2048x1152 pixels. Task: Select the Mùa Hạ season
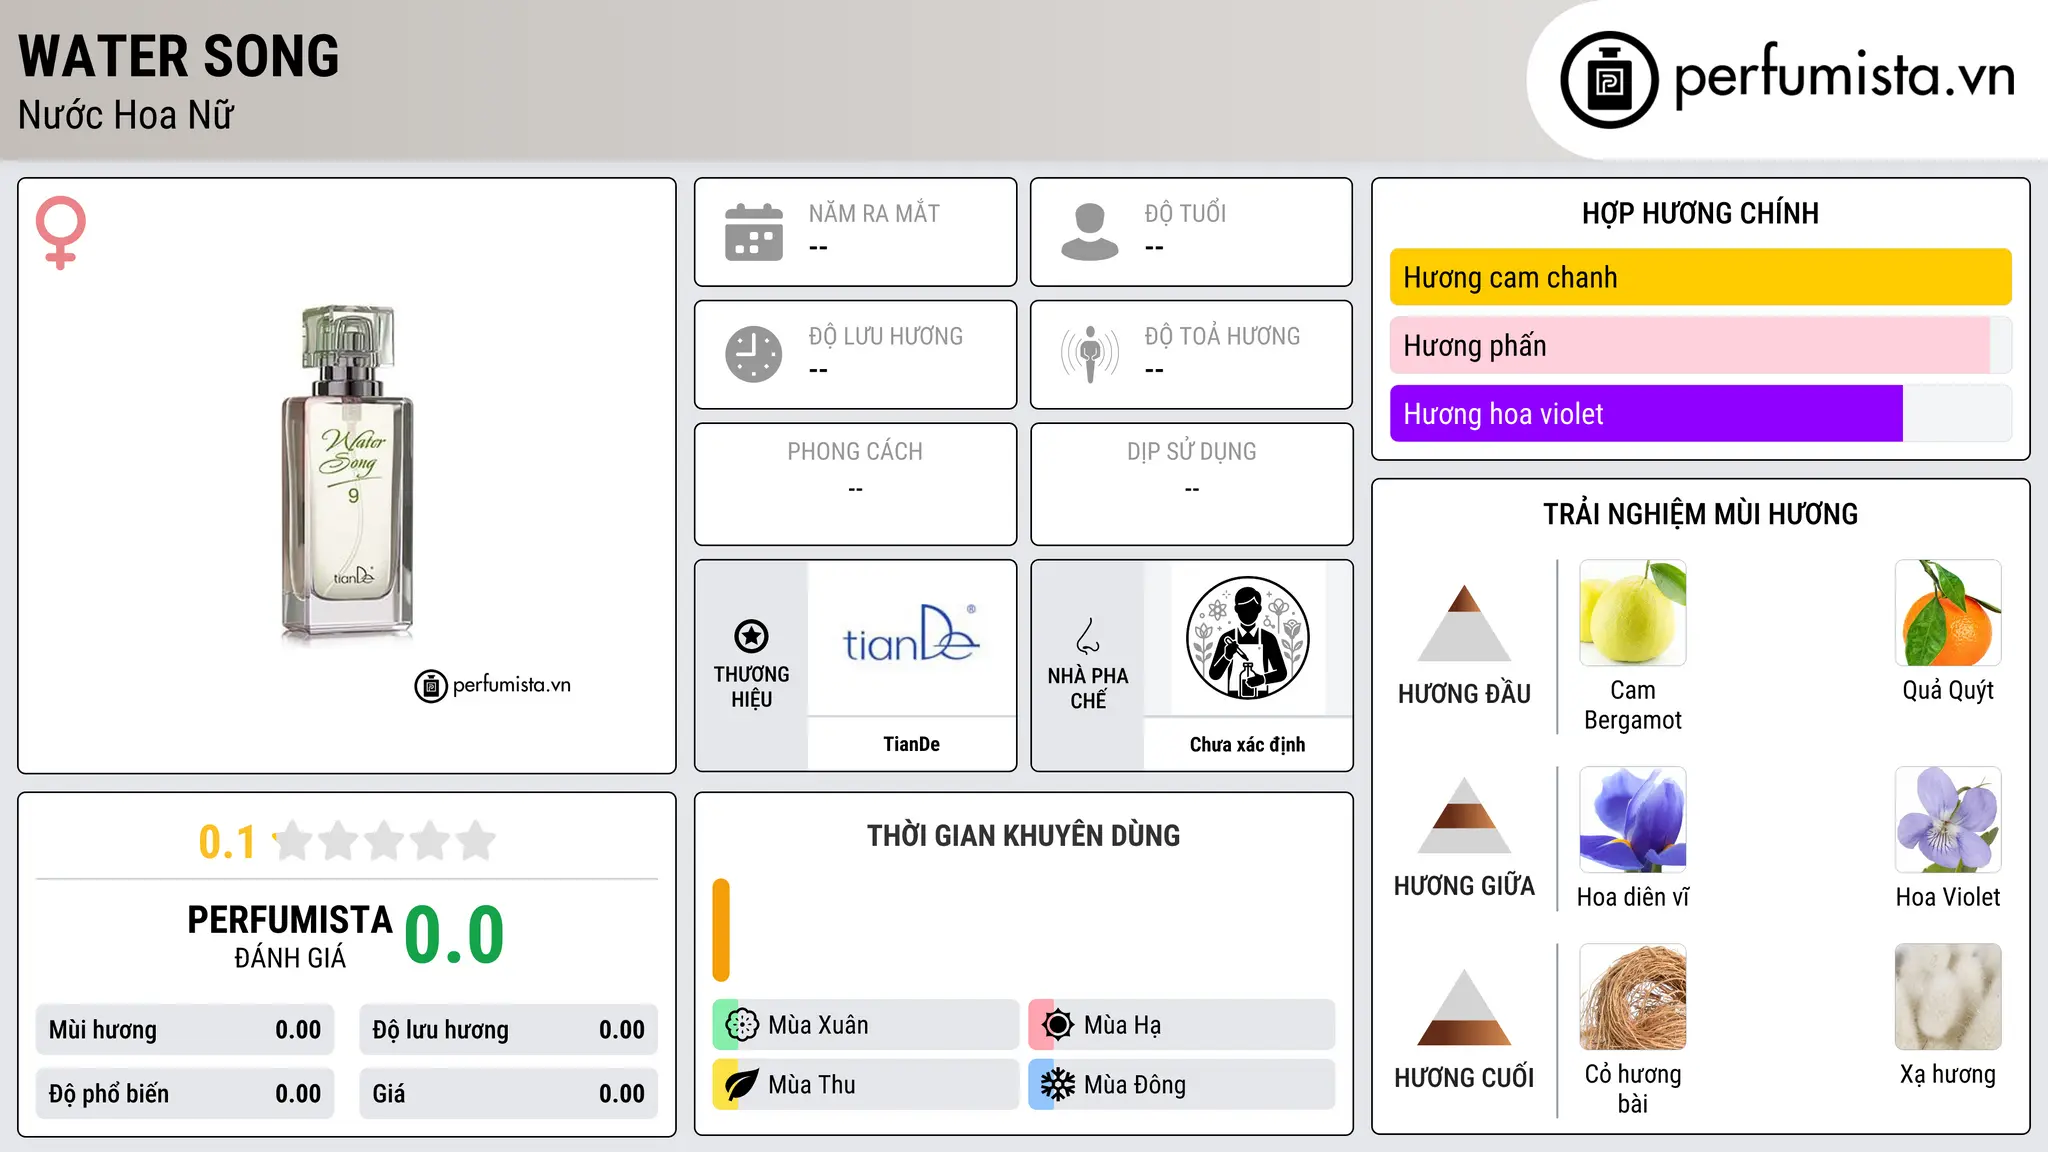tap(1181, 1025)
